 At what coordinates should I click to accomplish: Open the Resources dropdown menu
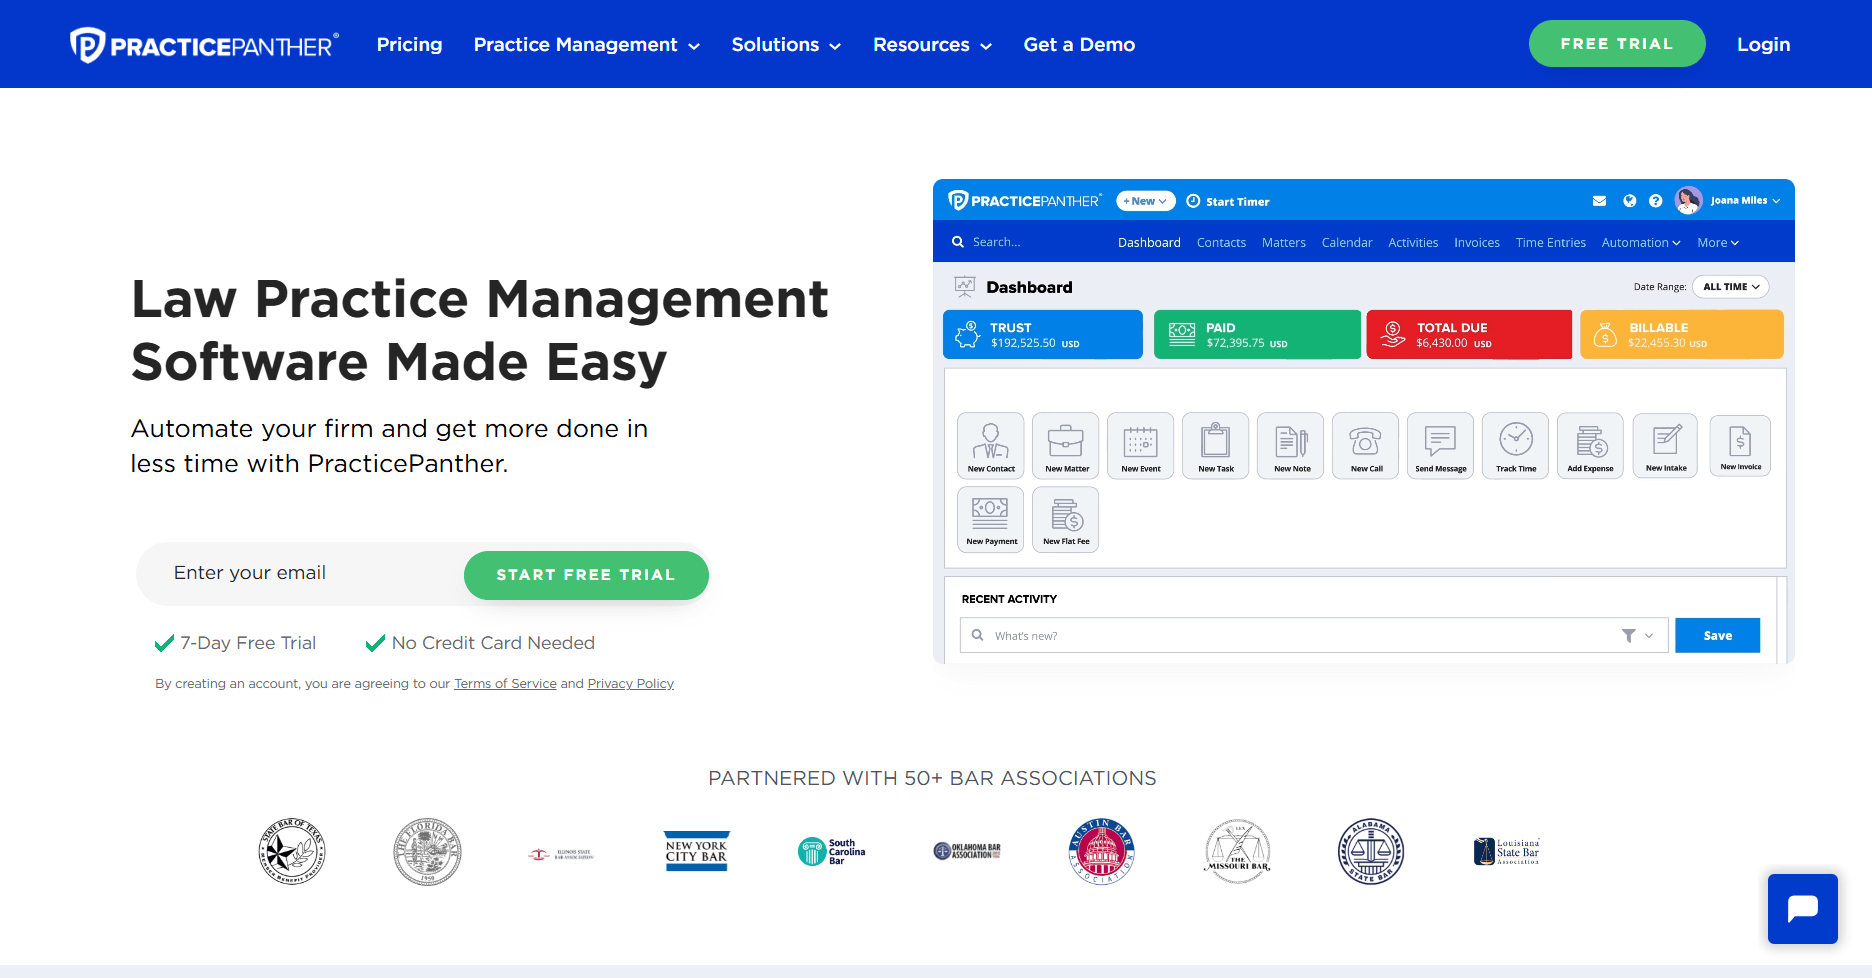[x=932, y=45]
